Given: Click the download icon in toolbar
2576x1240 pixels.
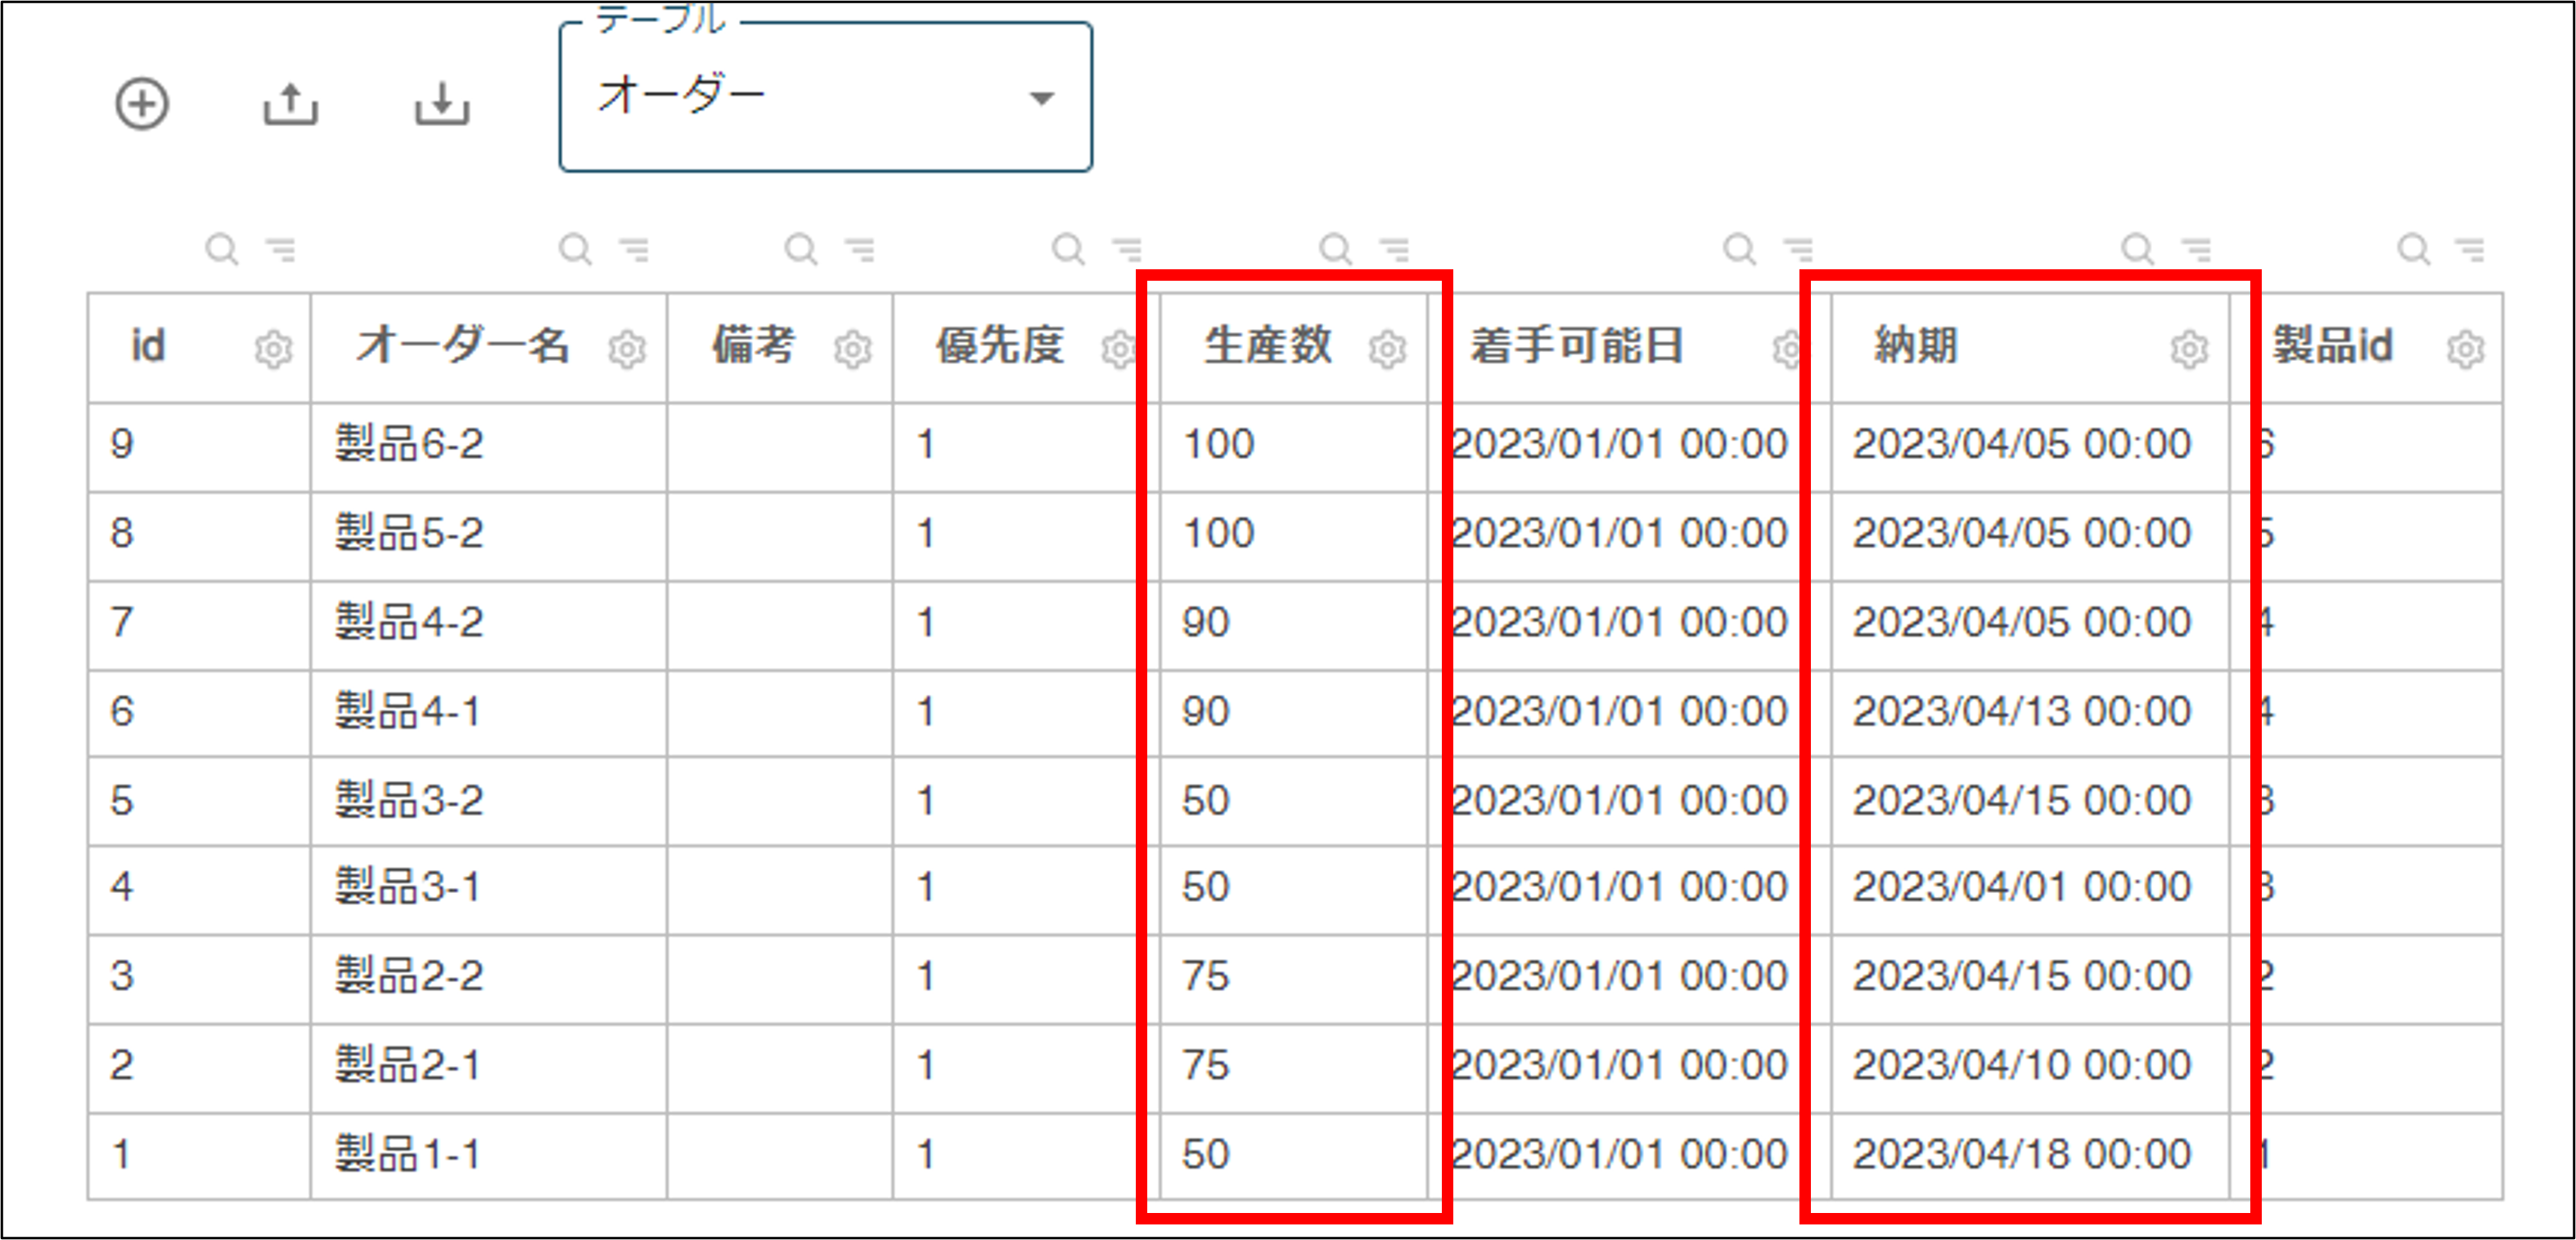Looking at the screenshot, I should (x=442, y=104).
